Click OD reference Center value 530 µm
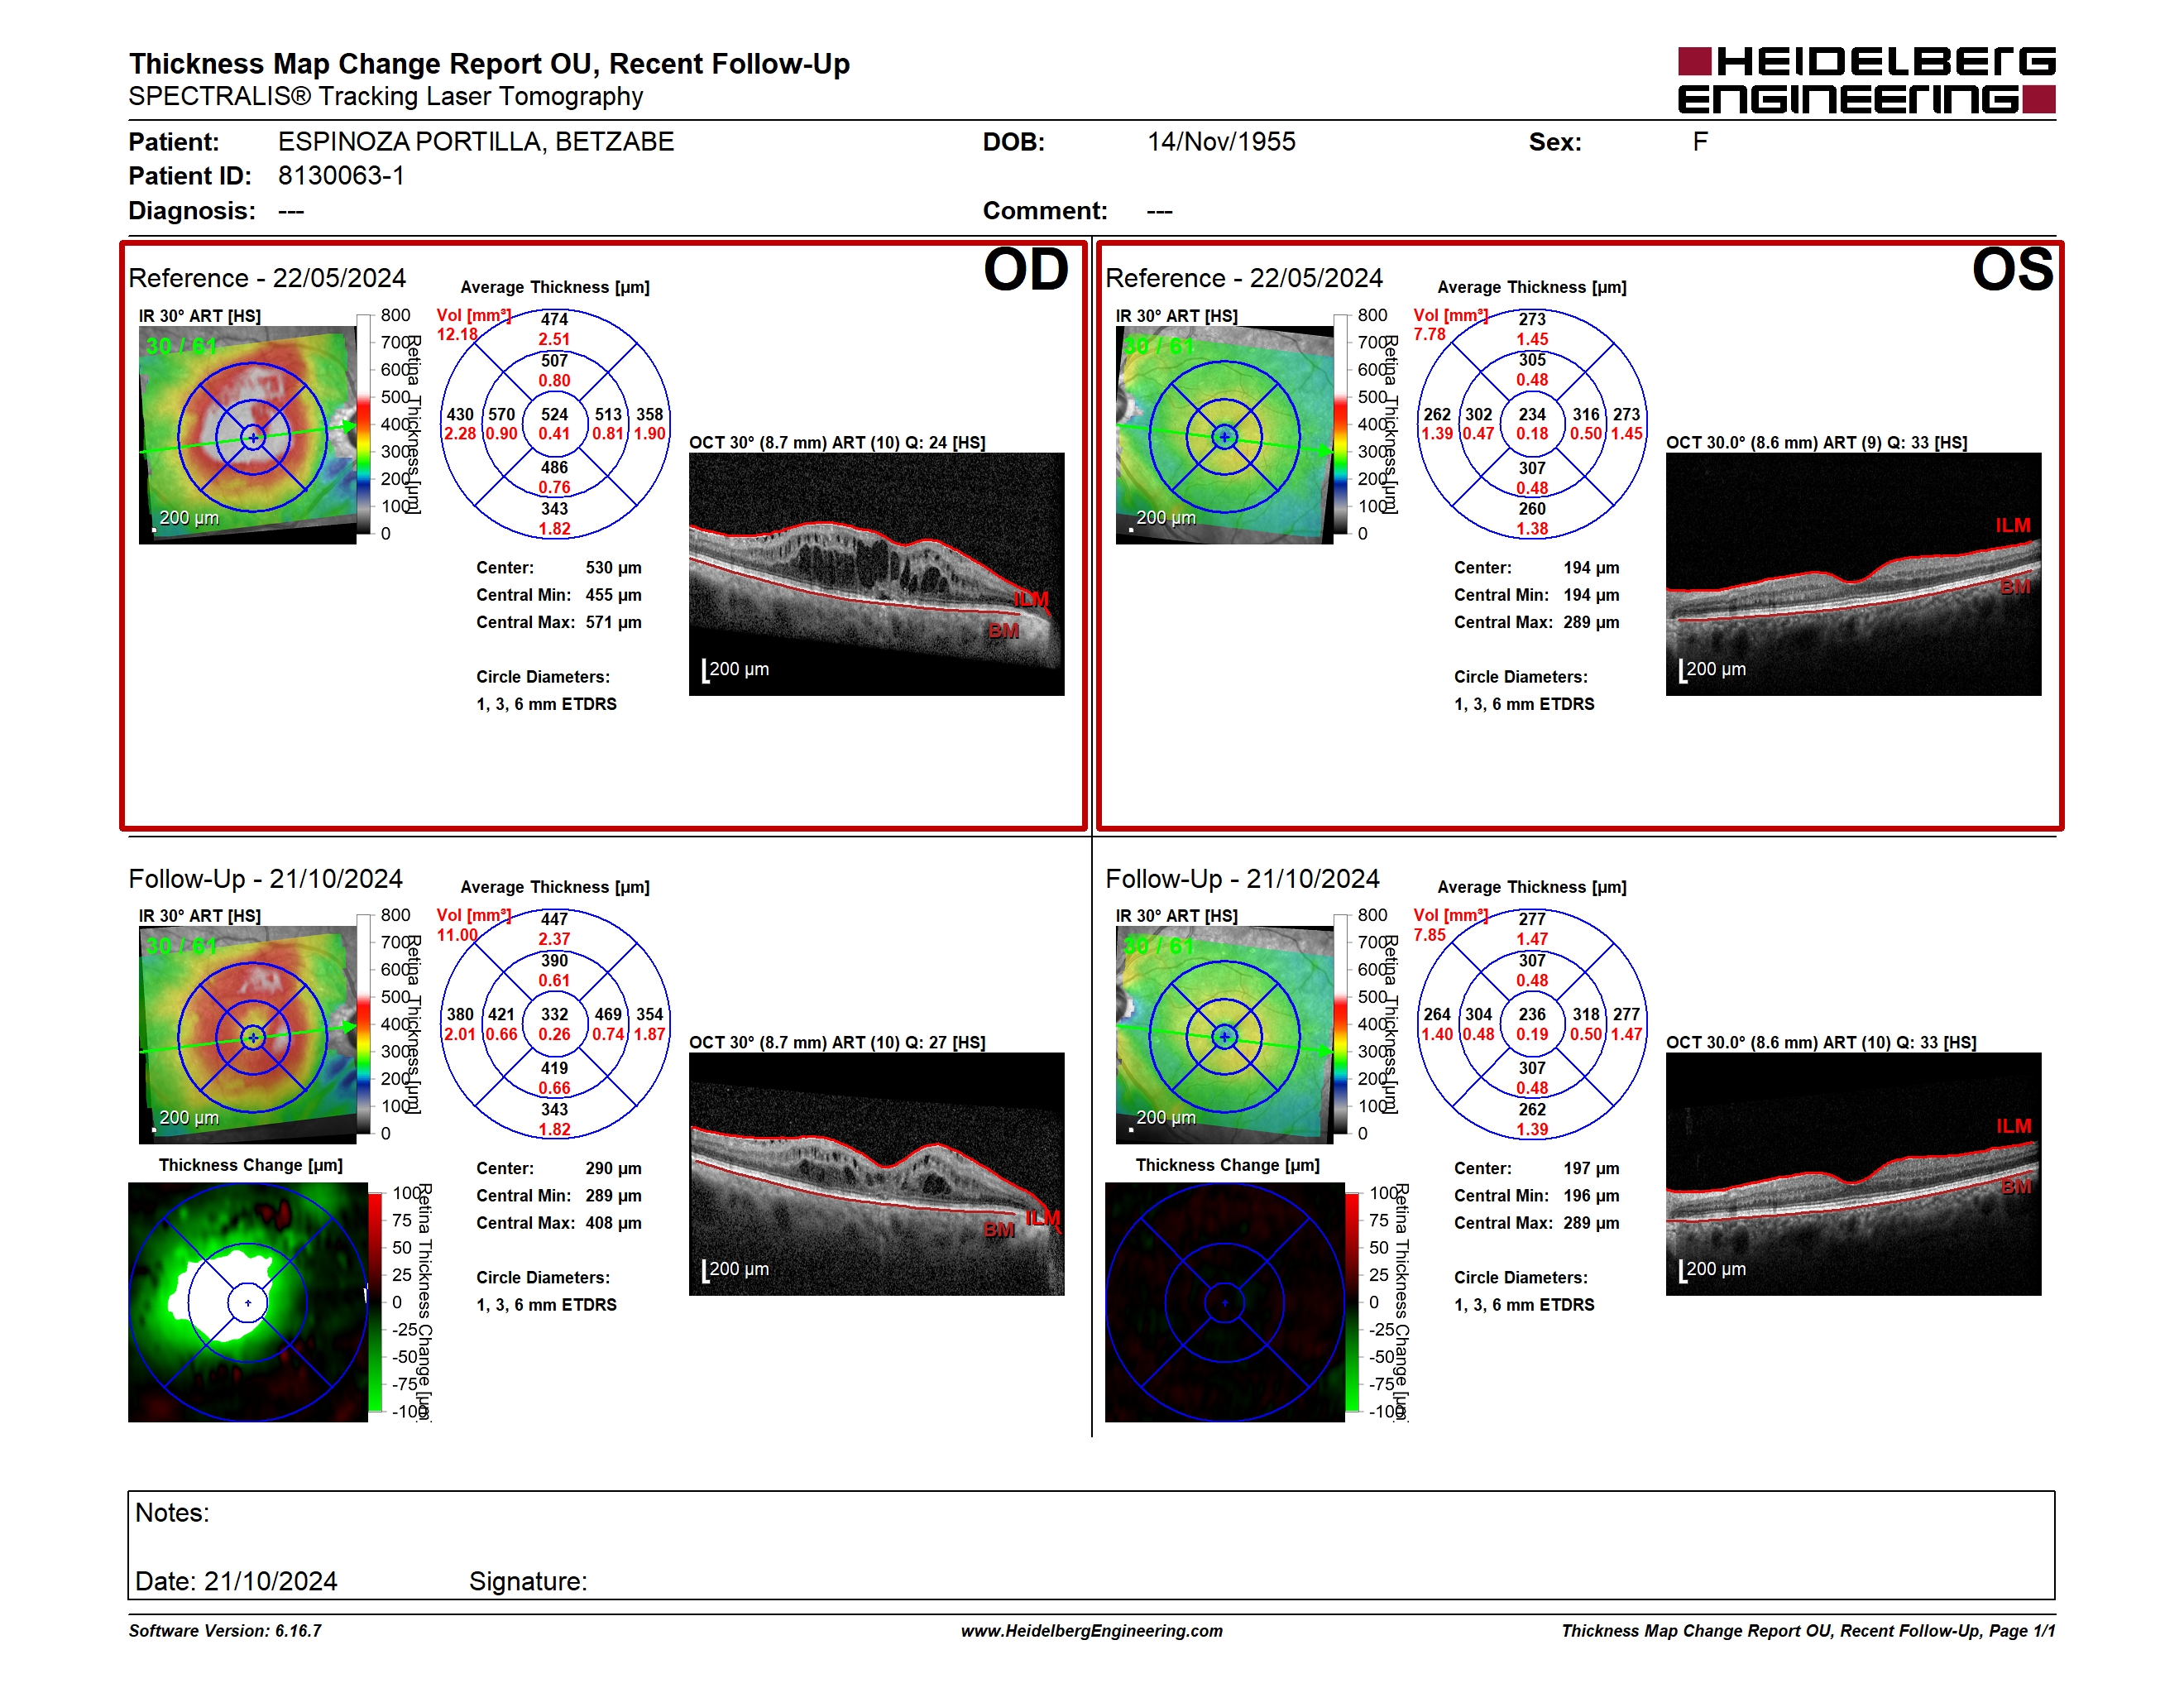2184x1688 pixels. tap(613, 568)
